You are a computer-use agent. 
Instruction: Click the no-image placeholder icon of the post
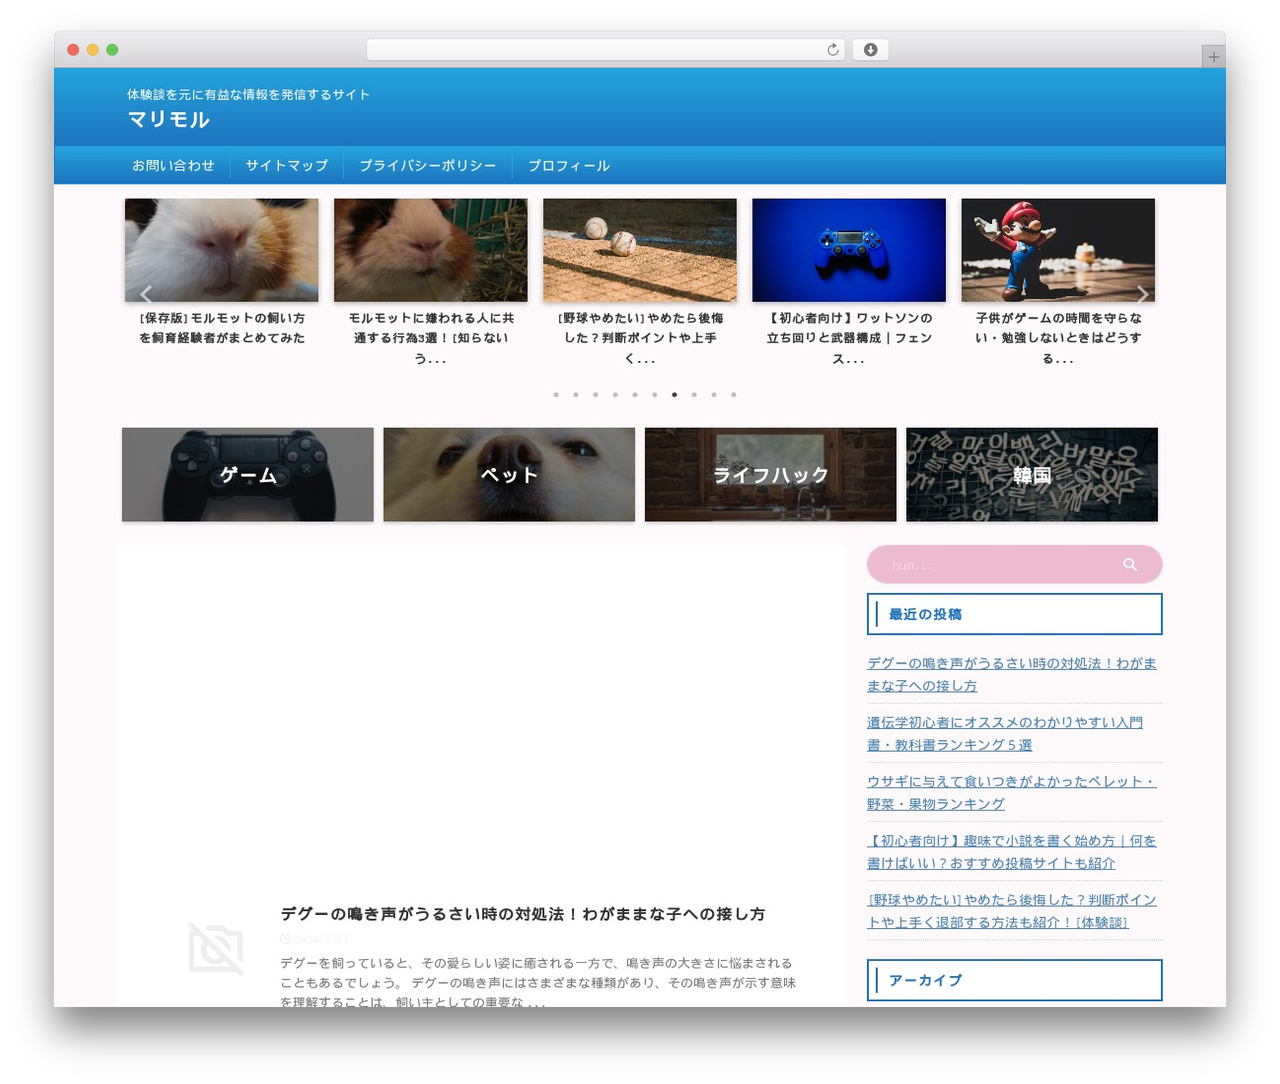pos(216,948)
